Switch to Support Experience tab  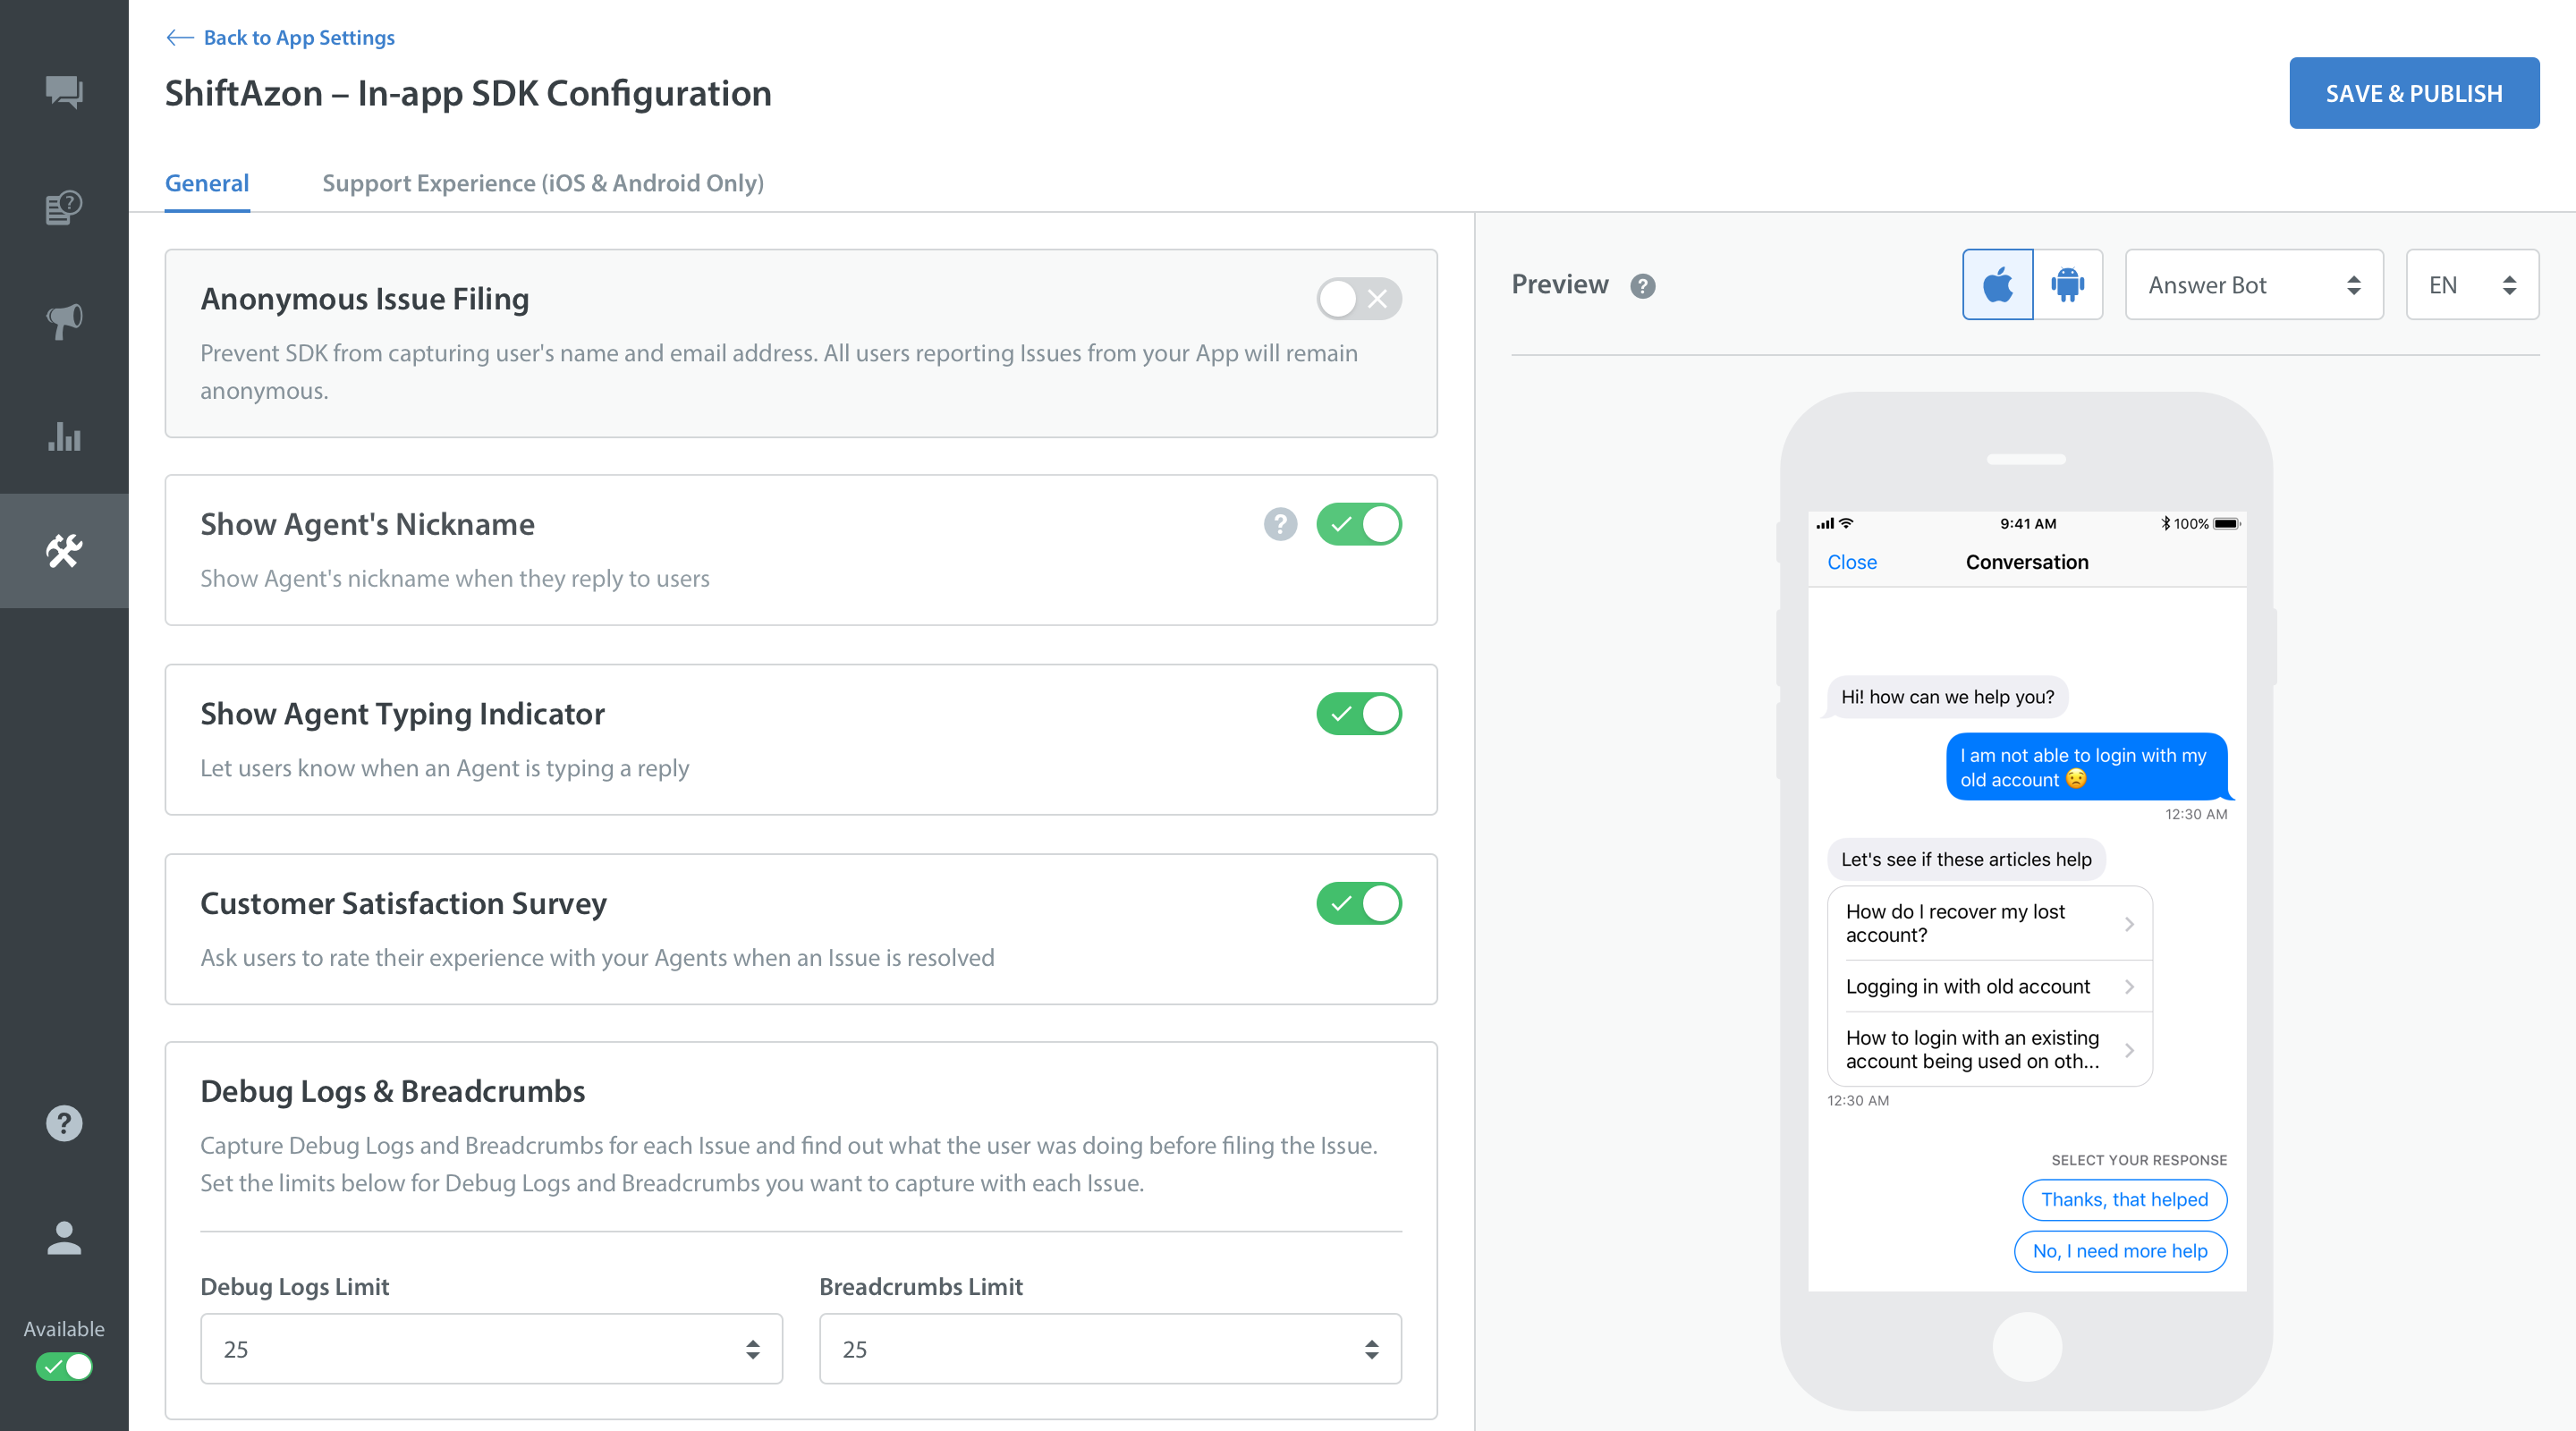click(x=542, y=183)
